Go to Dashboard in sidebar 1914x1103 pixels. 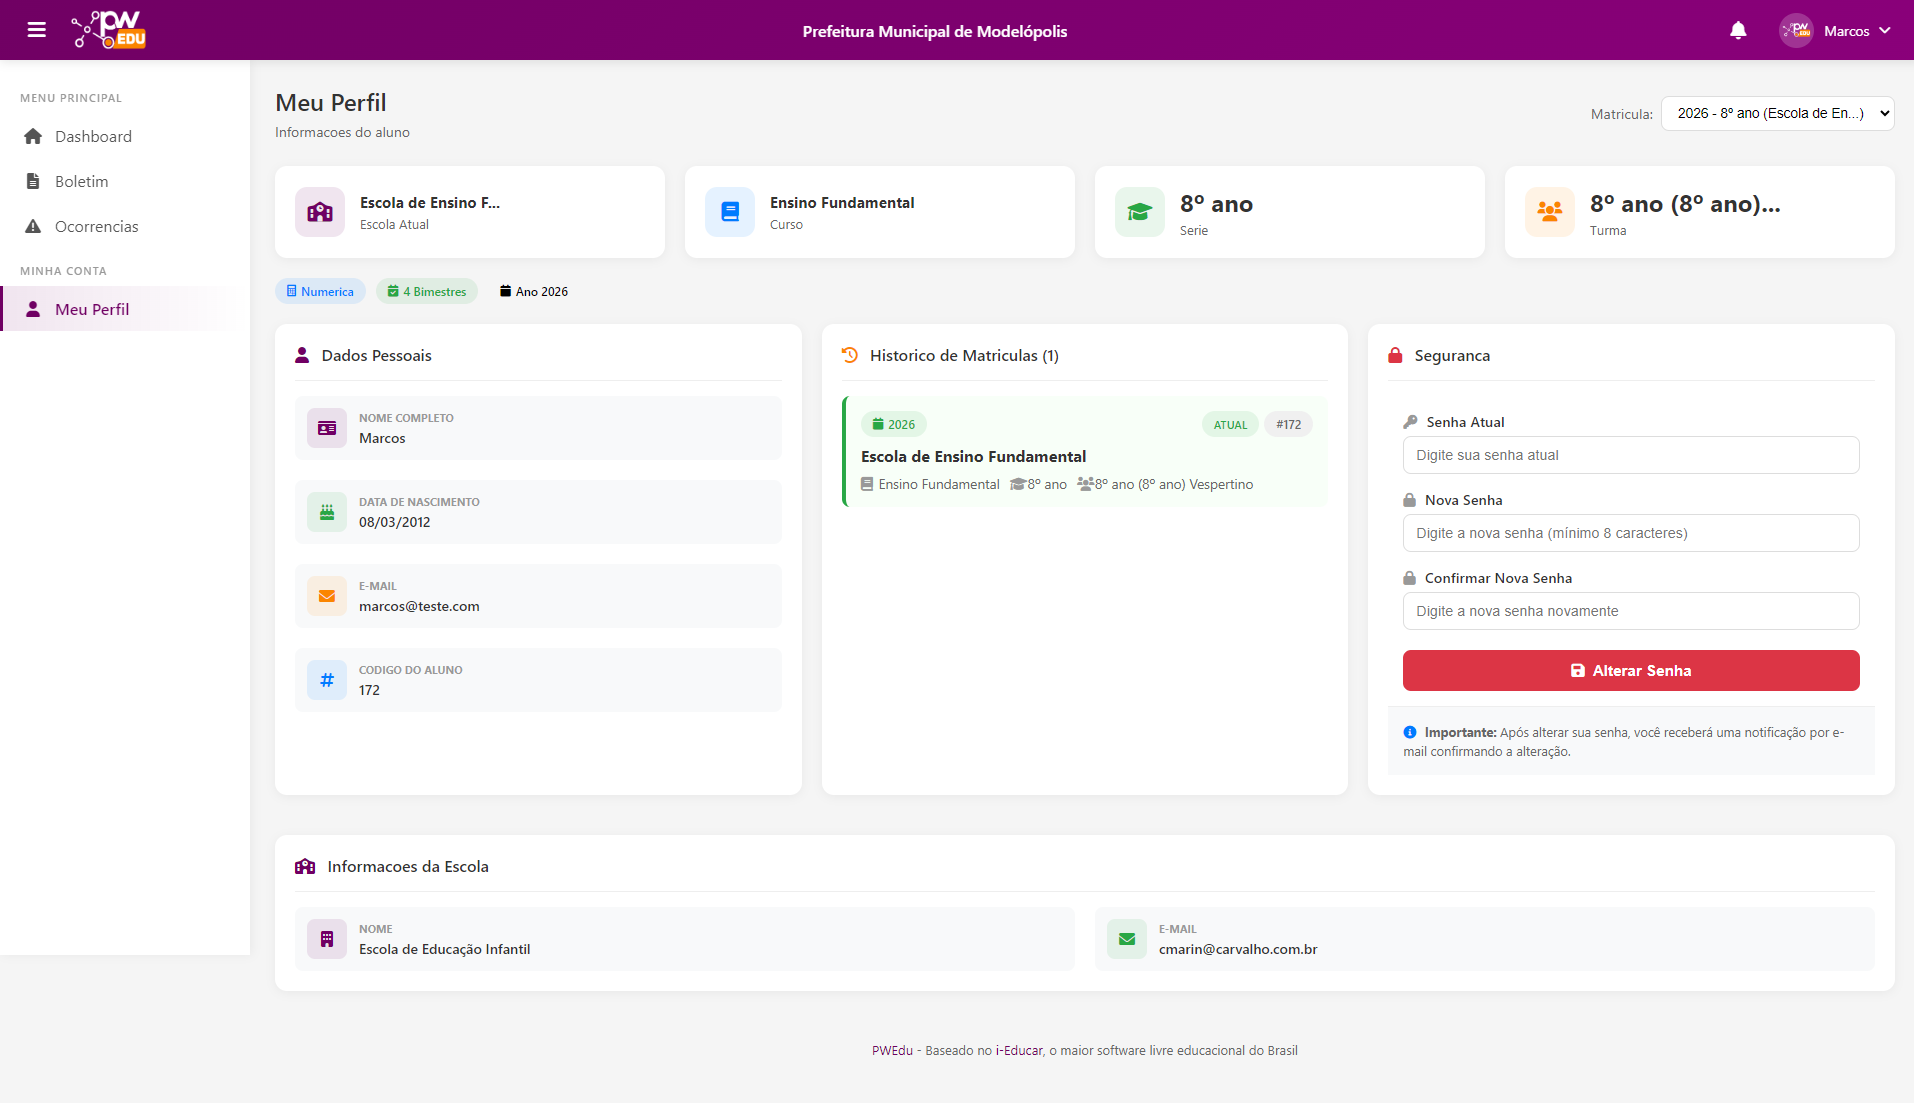click(93, 137)
